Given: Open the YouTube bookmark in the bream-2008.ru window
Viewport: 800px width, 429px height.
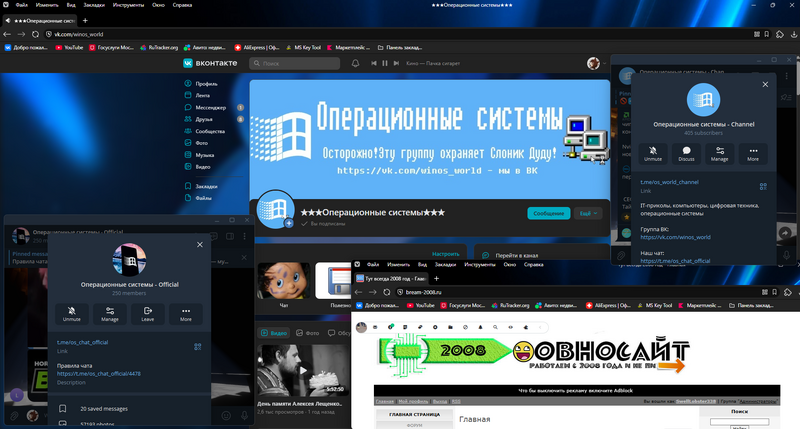Looking at the screenshot, I should pos(420,306).
